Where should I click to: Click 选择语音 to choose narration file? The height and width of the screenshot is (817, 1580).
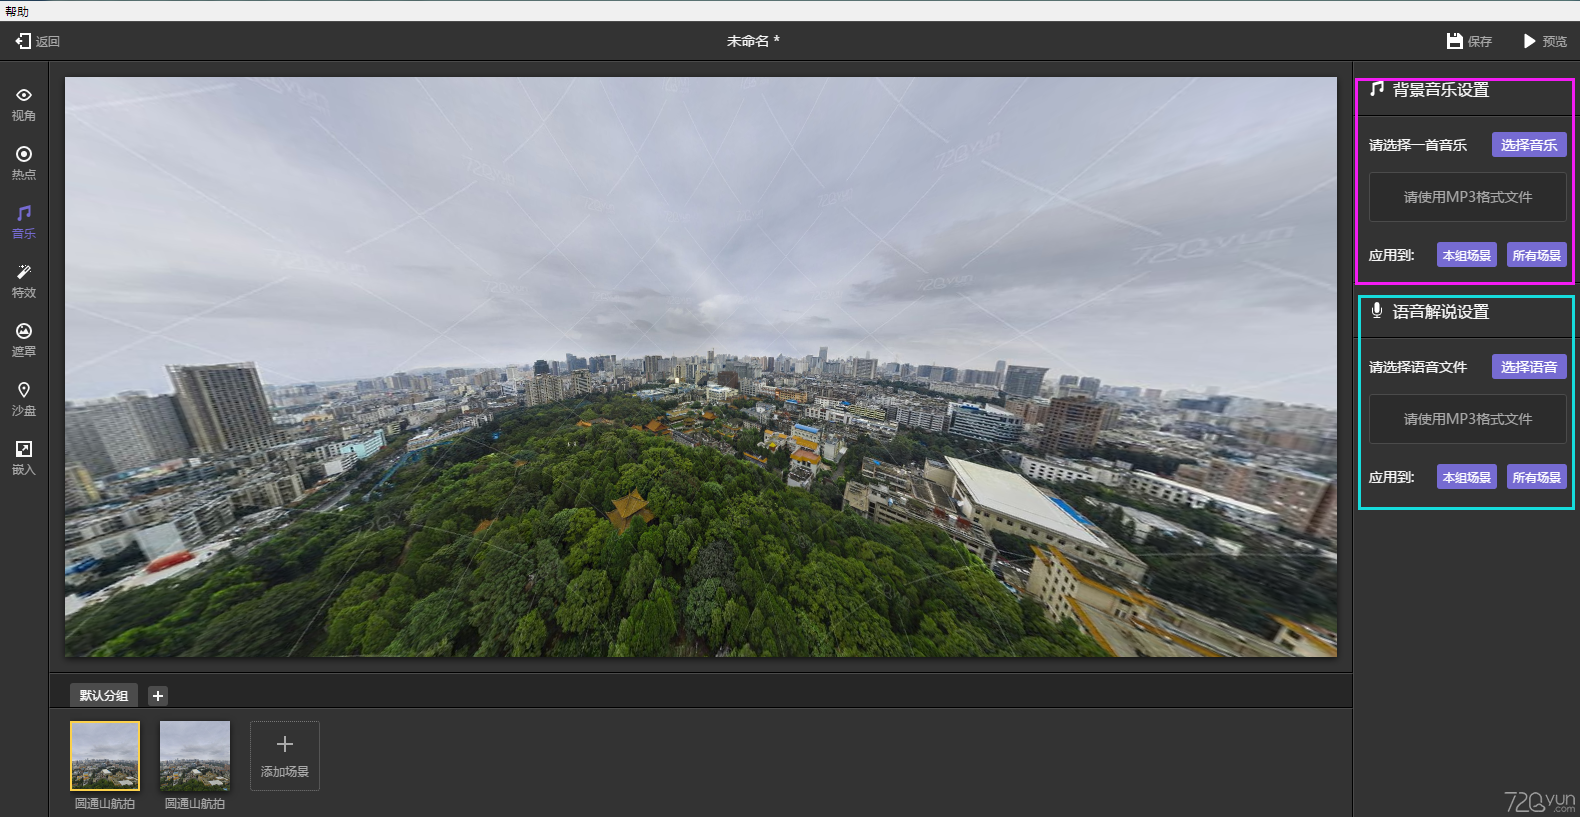1528,367
